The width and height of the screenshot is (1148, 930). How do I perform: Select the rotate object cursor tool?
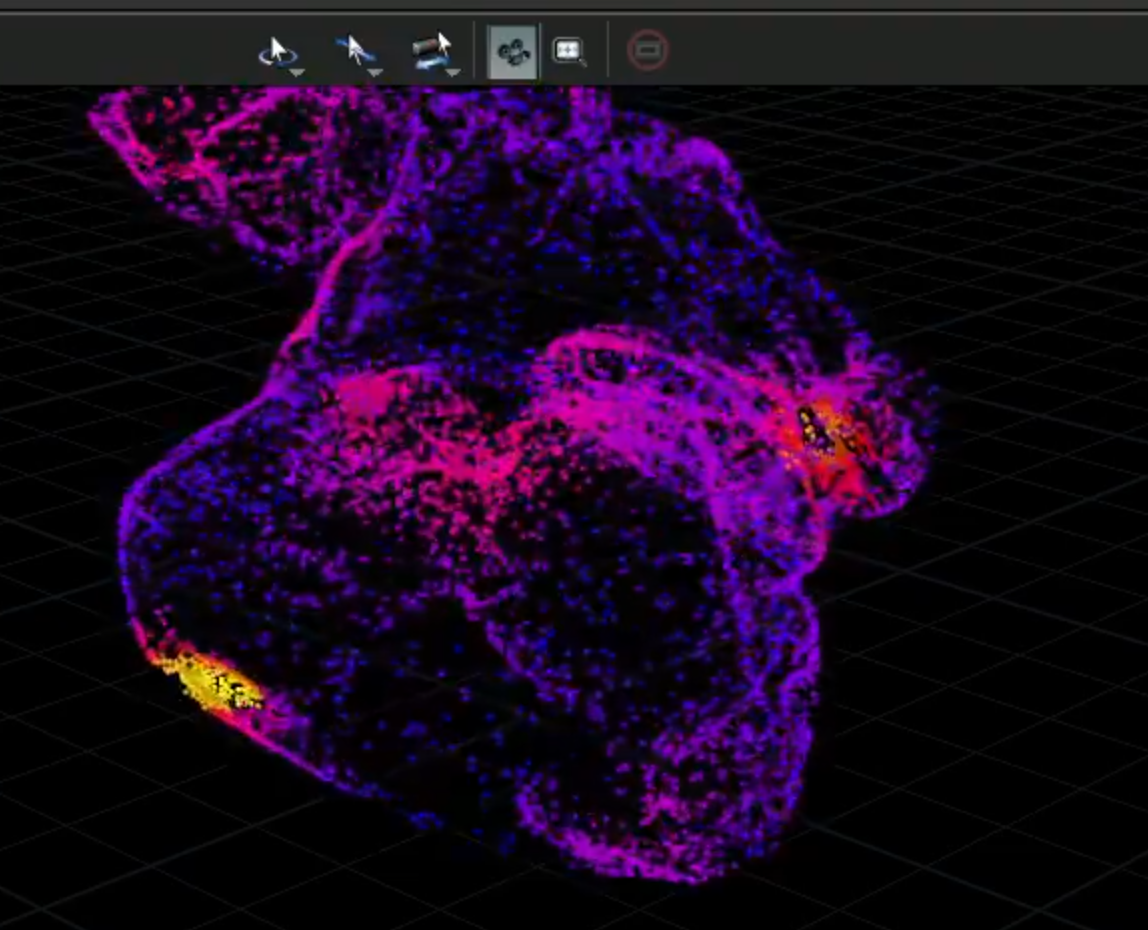tap(433, 51)
